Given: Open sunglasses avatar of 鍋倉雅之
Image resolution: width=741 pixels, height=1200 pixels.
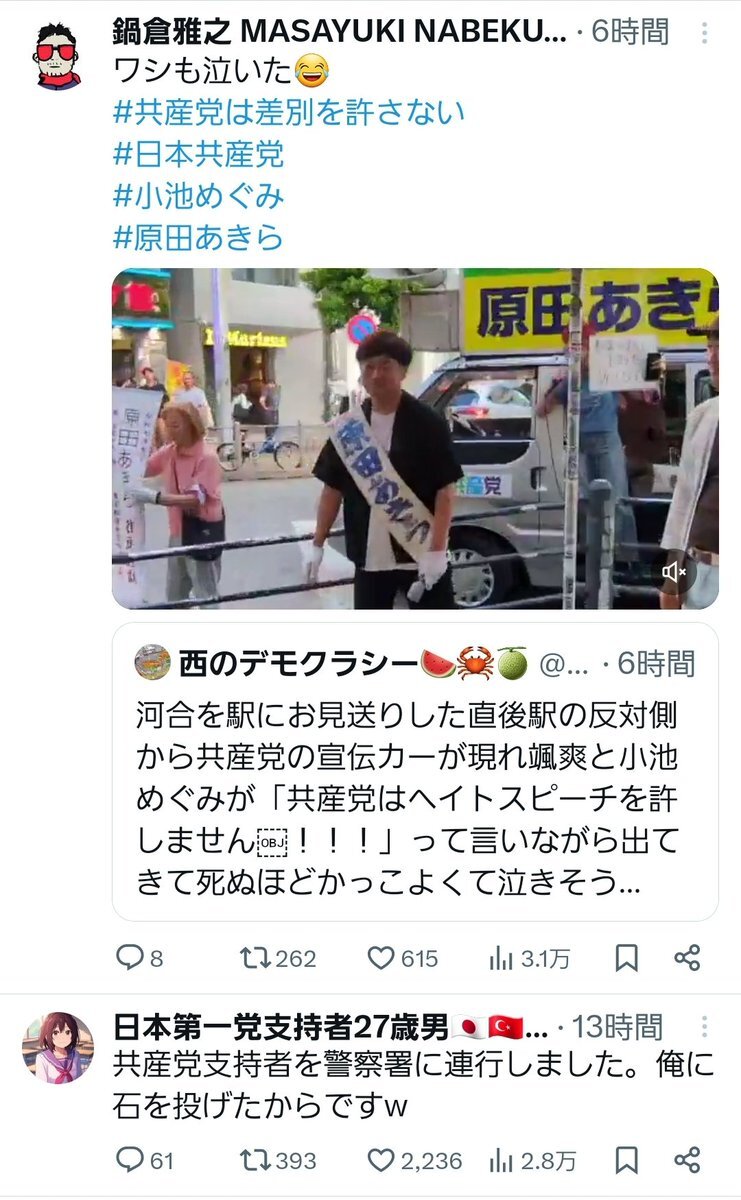Looking at the screenshot, I should 58,56.
